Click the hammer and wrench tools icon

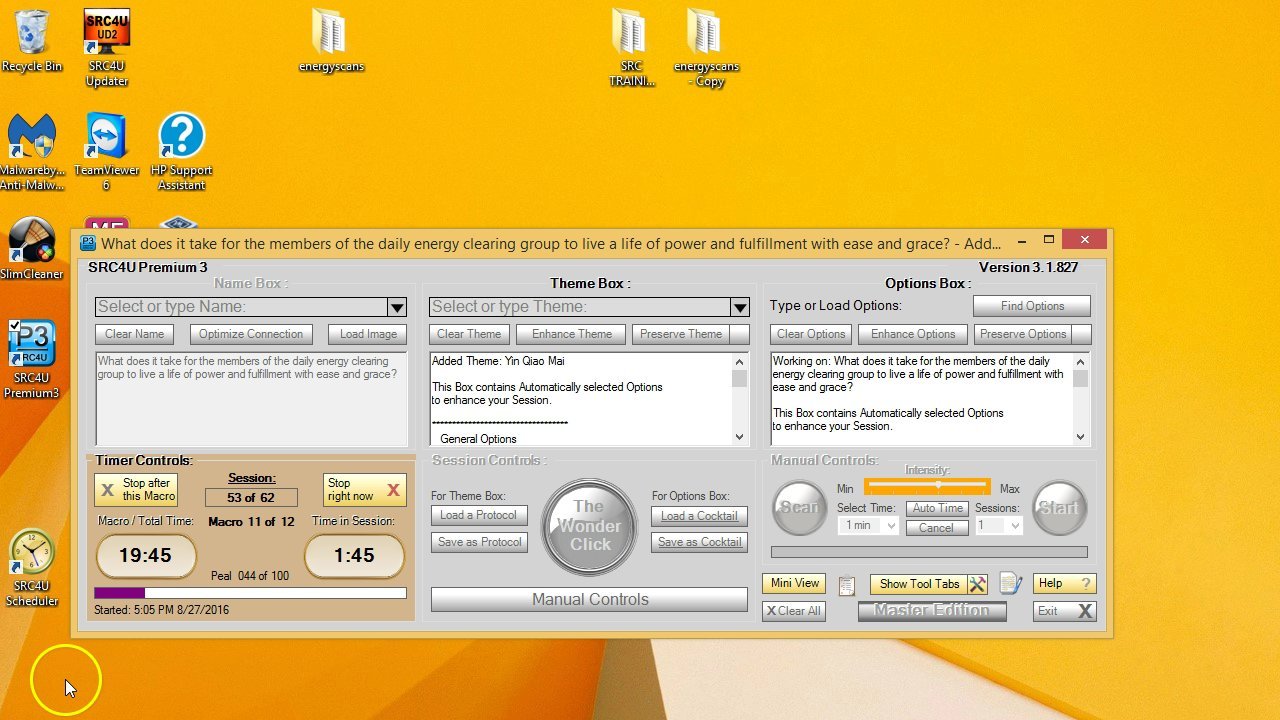(x=977, y=584)
